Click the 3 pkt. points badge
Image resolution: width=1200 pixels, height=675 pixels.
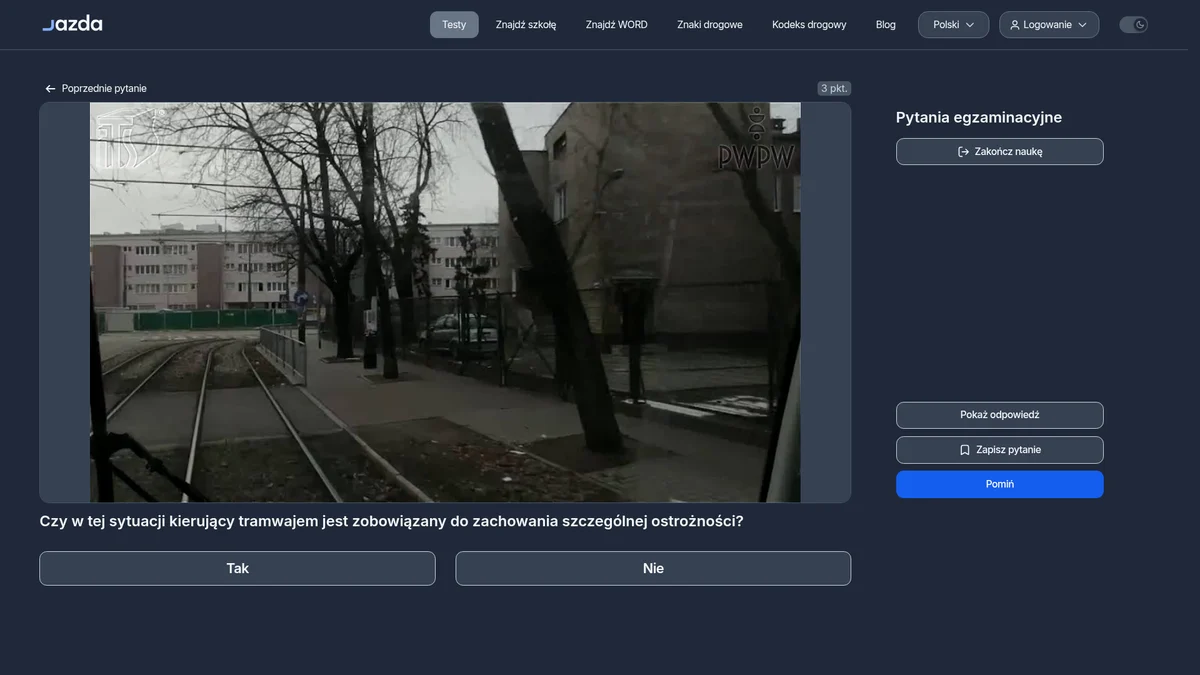pos(834,88)
